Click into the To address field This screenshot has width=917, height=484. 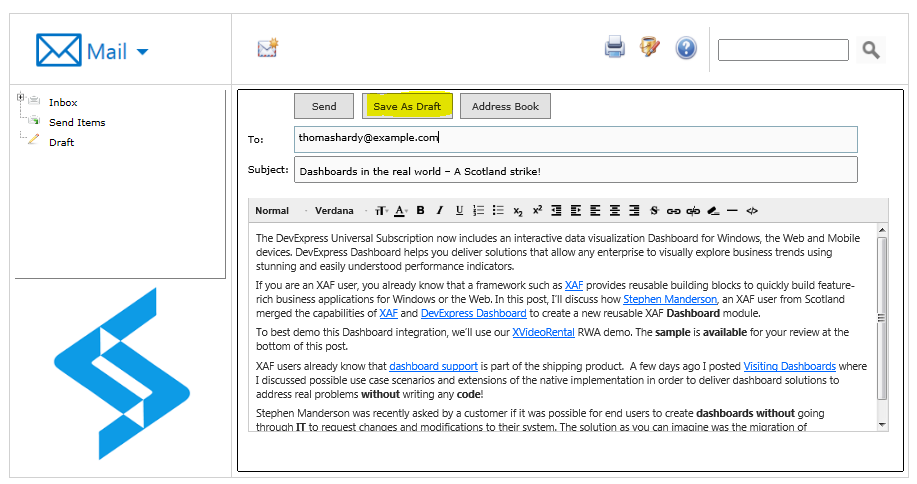tap(575, 140)
